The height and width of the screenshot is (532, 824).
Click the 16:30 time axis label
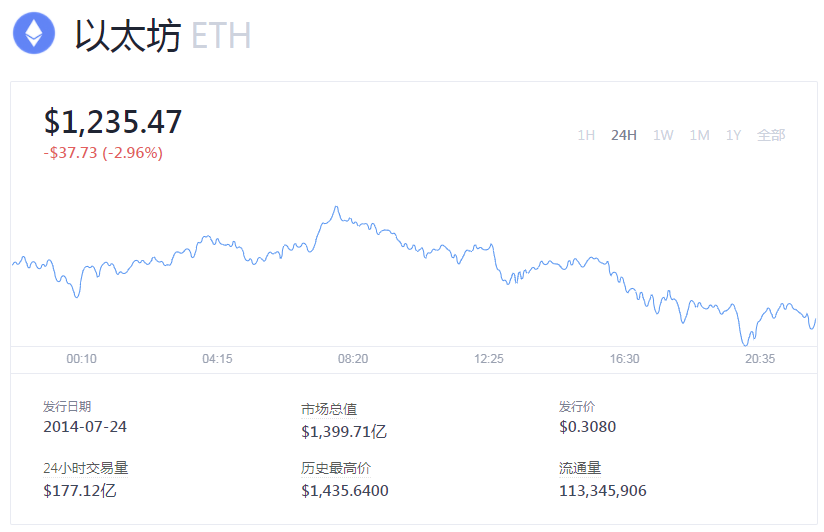[624, 358]
